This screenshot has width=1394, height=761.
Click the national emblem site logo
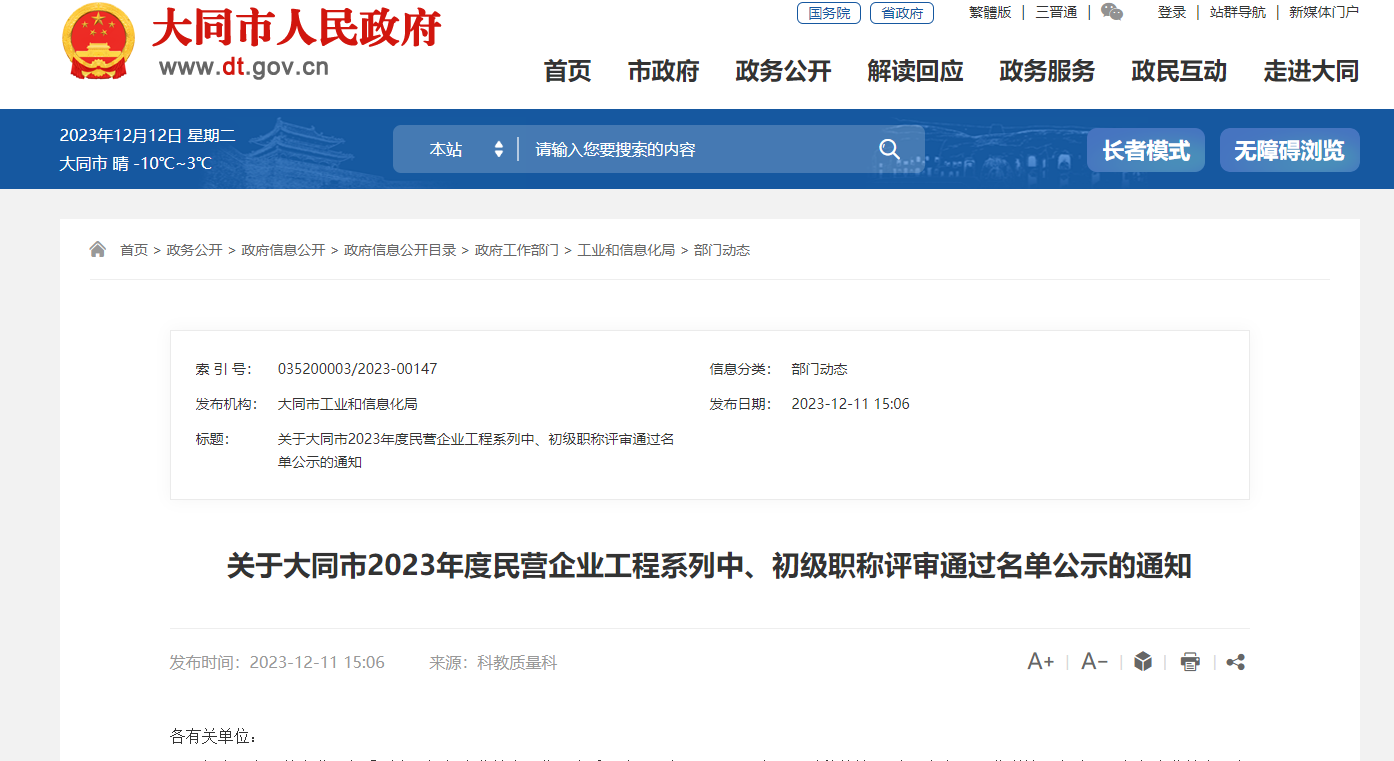(98, 42)
